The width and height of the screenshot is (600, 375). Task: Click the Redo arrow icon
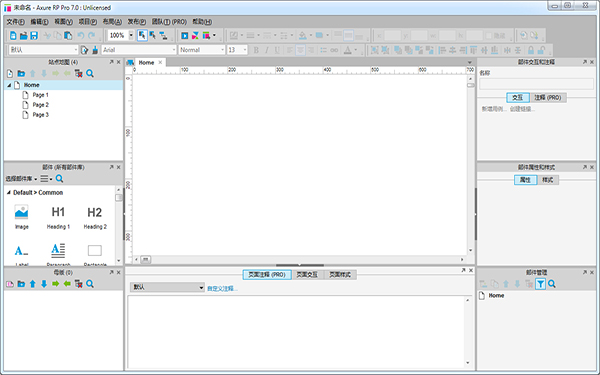tap(92, 36)
